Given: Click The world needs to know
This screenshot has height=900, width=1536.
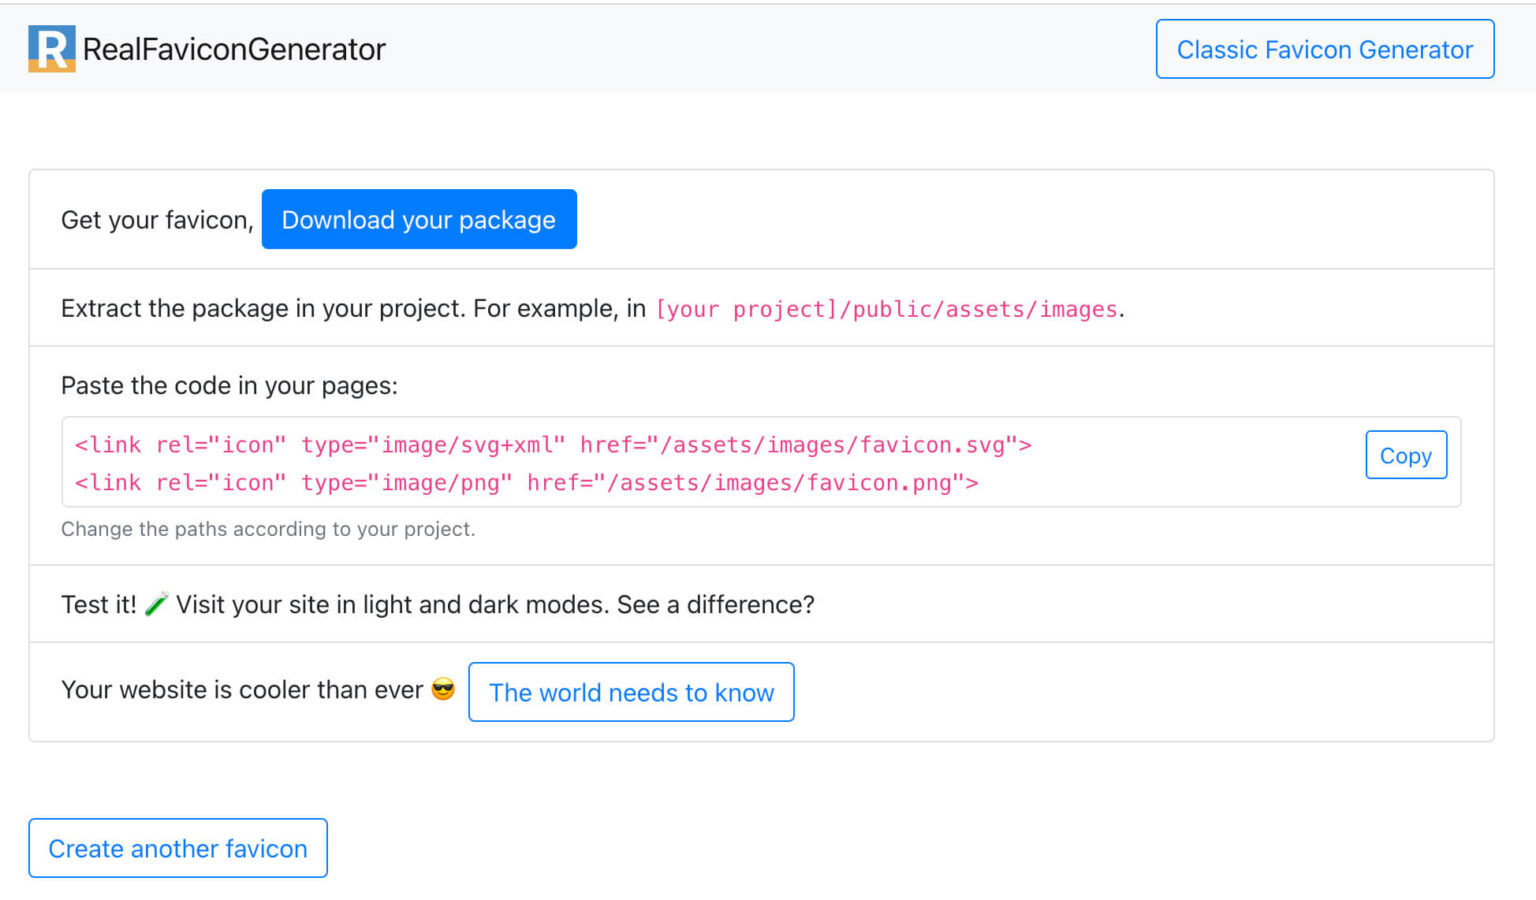Looking at the screenshot, I should 631,692.
